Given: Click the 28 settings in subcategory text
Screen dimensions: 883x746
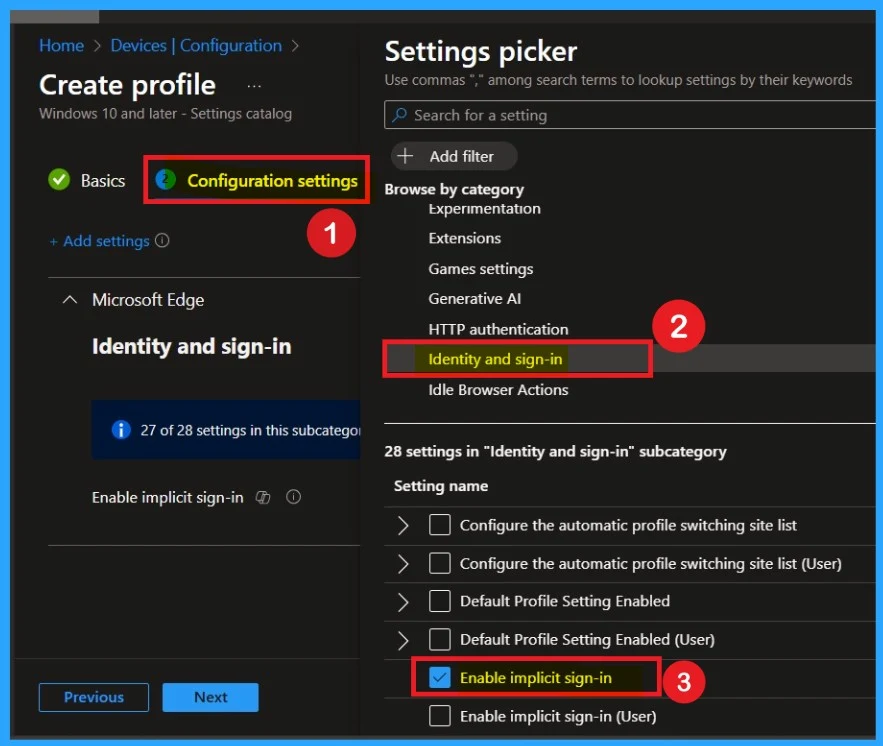Looking at the screenshot, I should click(555, 451).
